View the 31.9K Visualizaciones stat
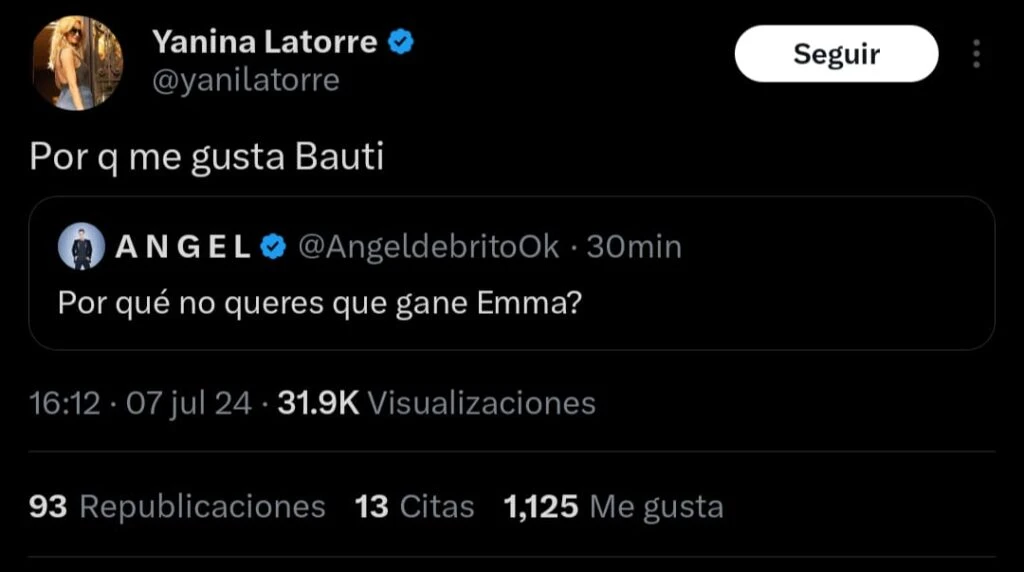 [436, 403]
